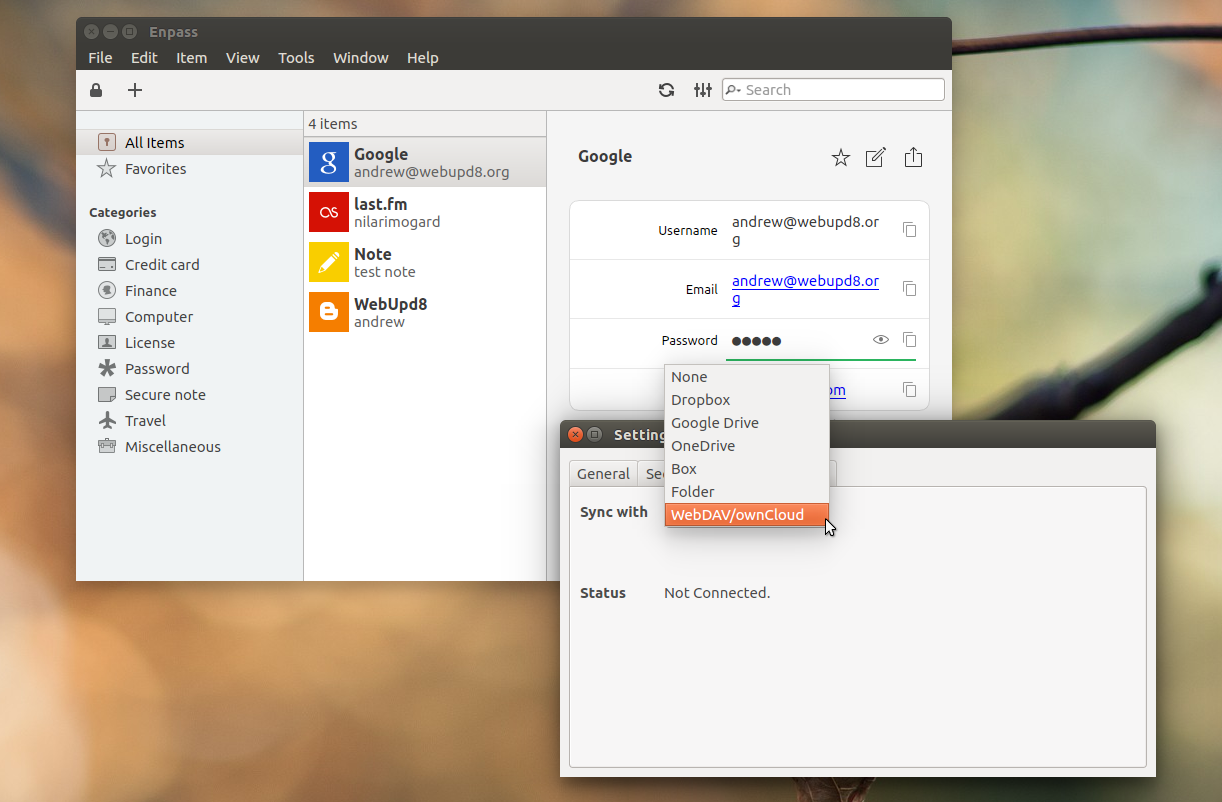This screenshot has width=1222, height=802.
Task: Filter by Computer category
Action: (190, 317)
